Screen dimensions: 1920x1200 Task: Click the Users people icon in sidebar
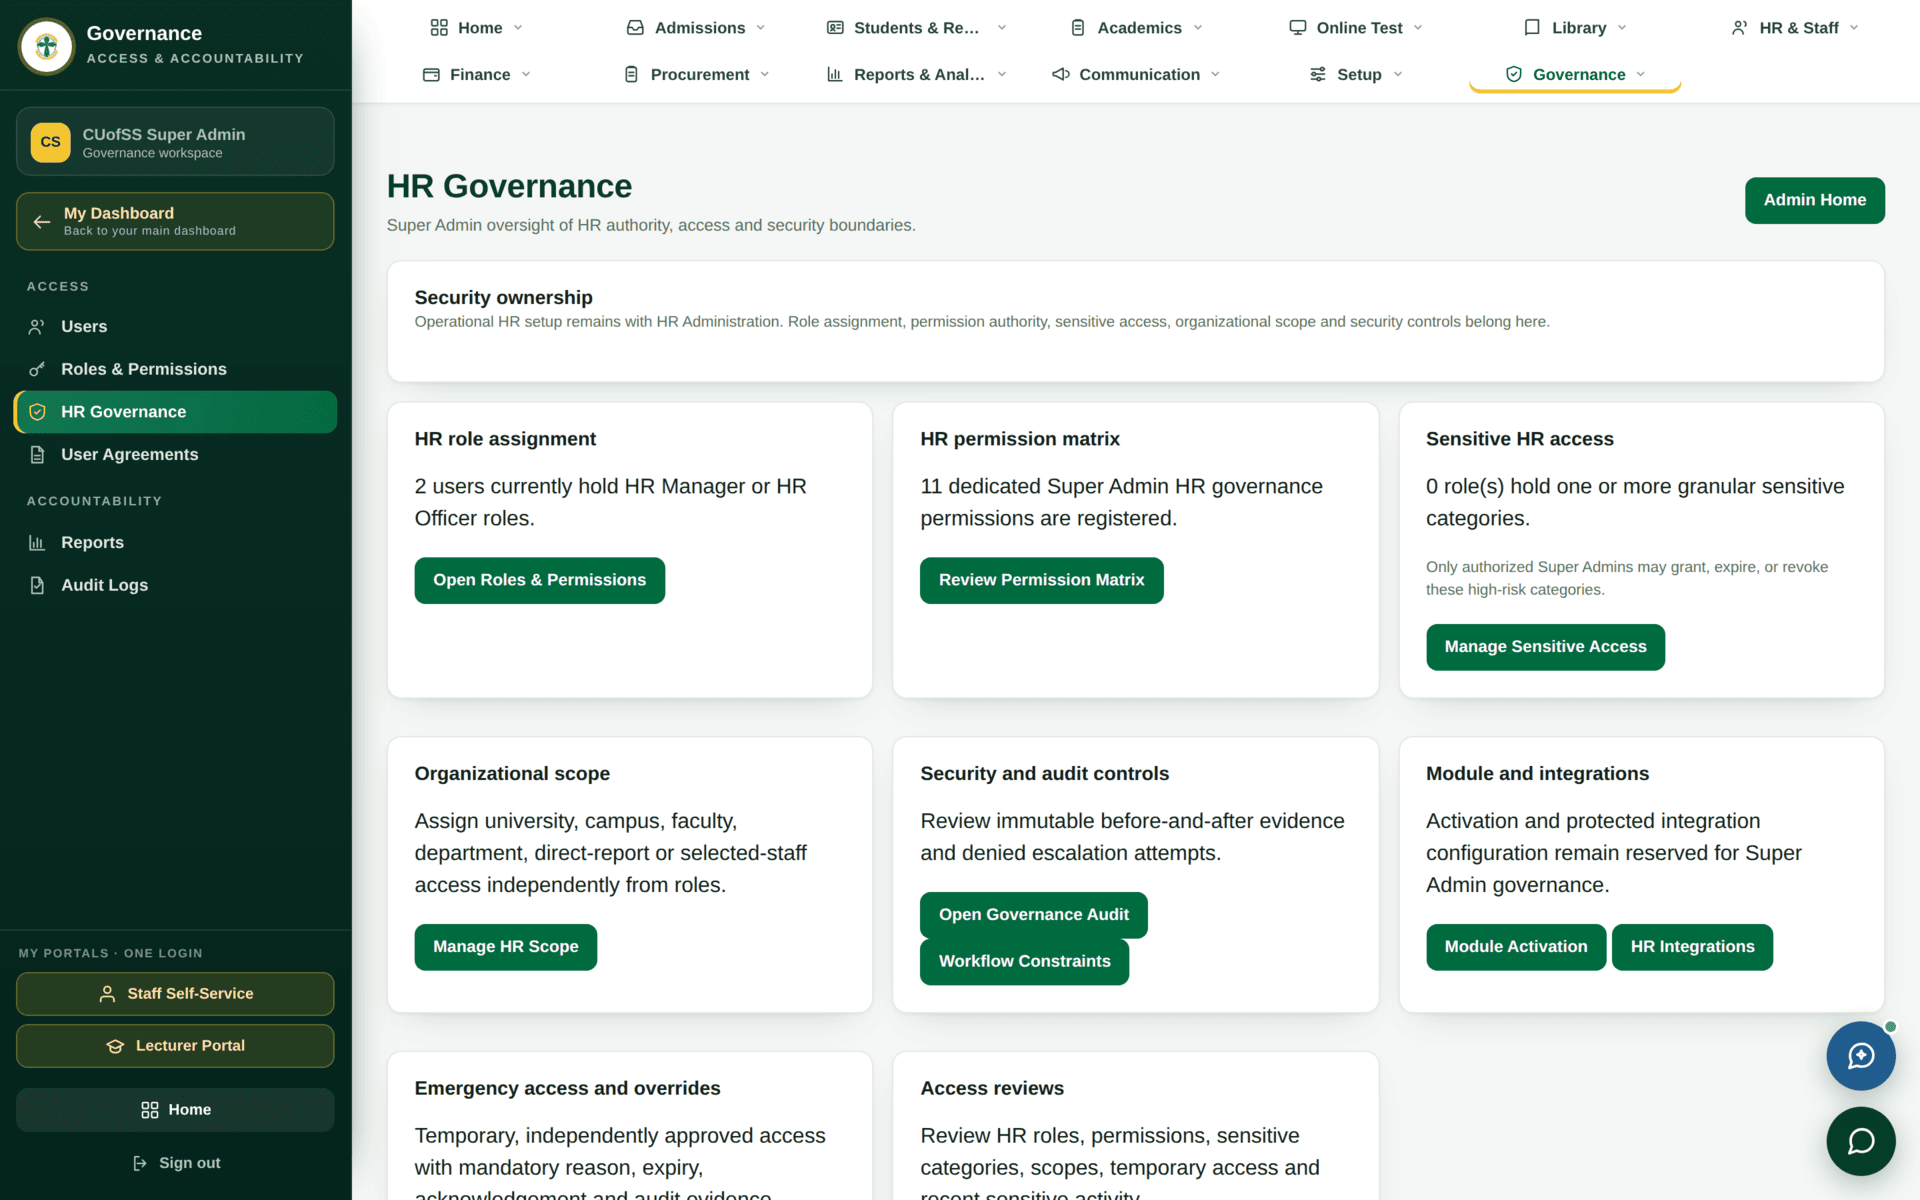click(x=37, y=327)
